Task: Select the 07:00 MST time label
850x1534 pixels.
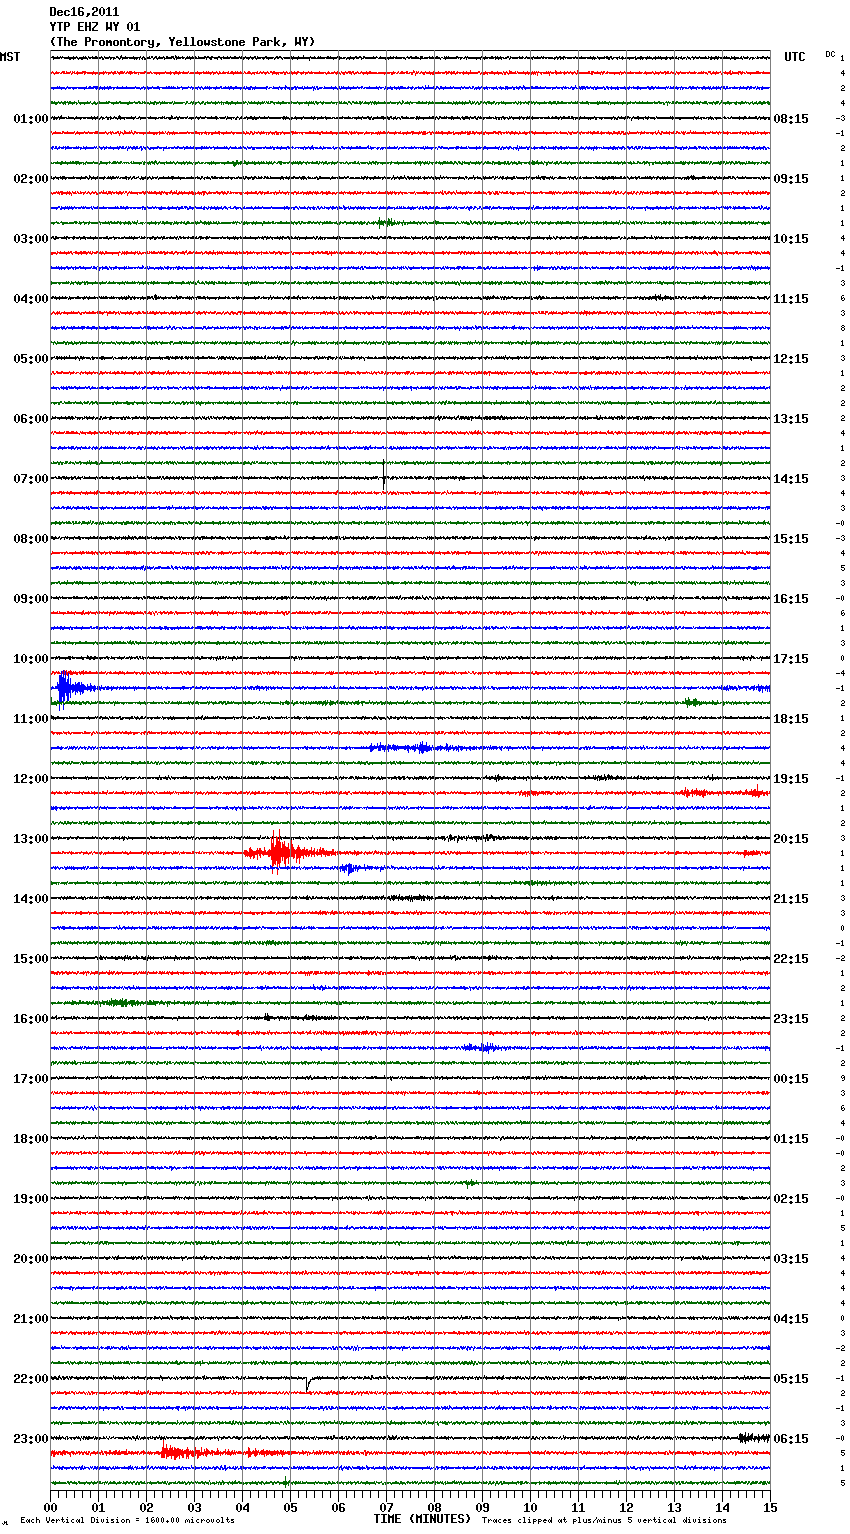Action: tap(31, 479)
